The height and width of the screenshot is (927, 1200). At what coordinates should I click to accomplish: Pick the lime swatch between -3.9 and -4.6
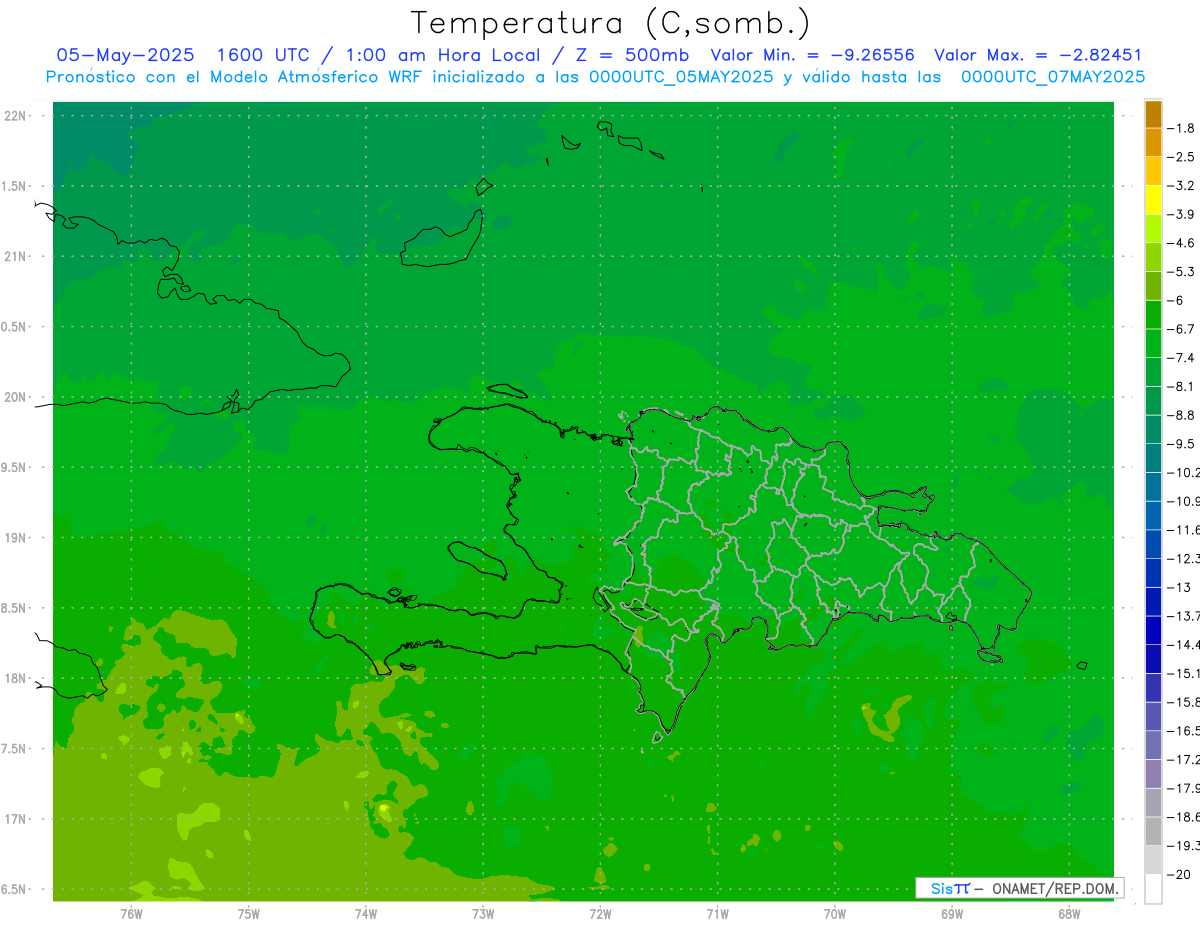[1153, 229]
